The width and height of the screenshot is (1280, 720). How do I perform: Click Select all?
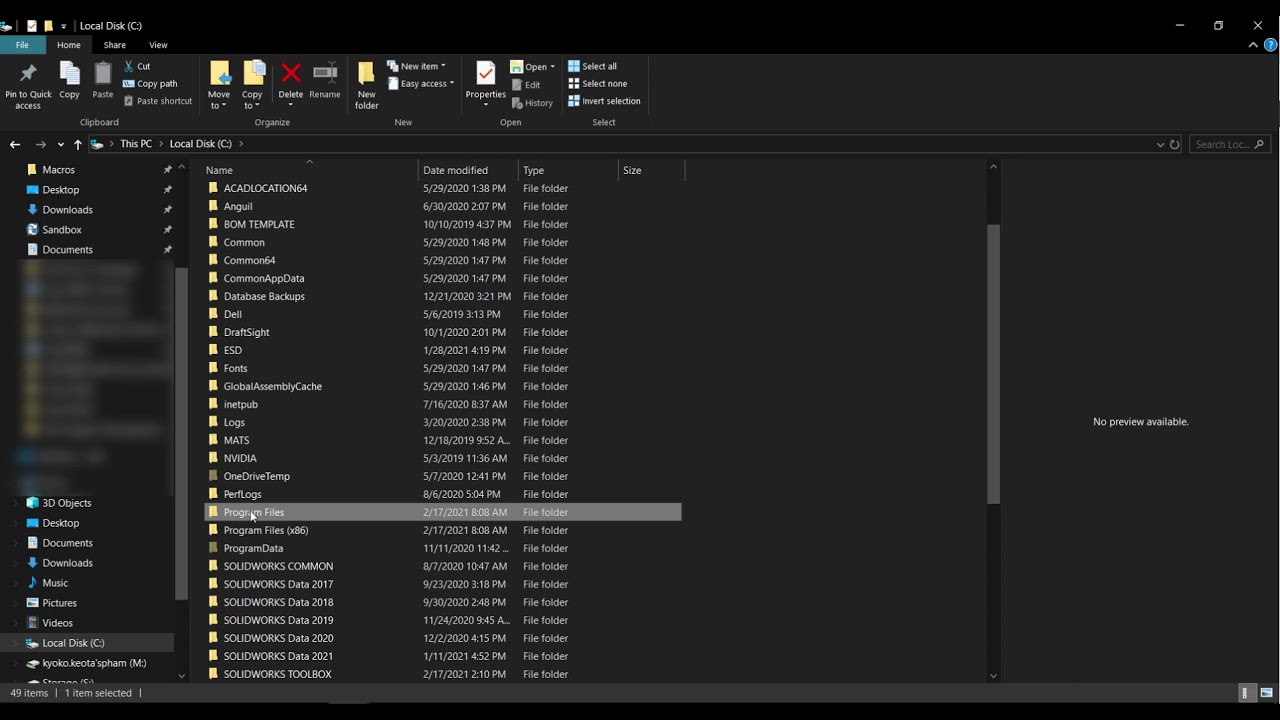pyautogui.click(x=592, y=66)
